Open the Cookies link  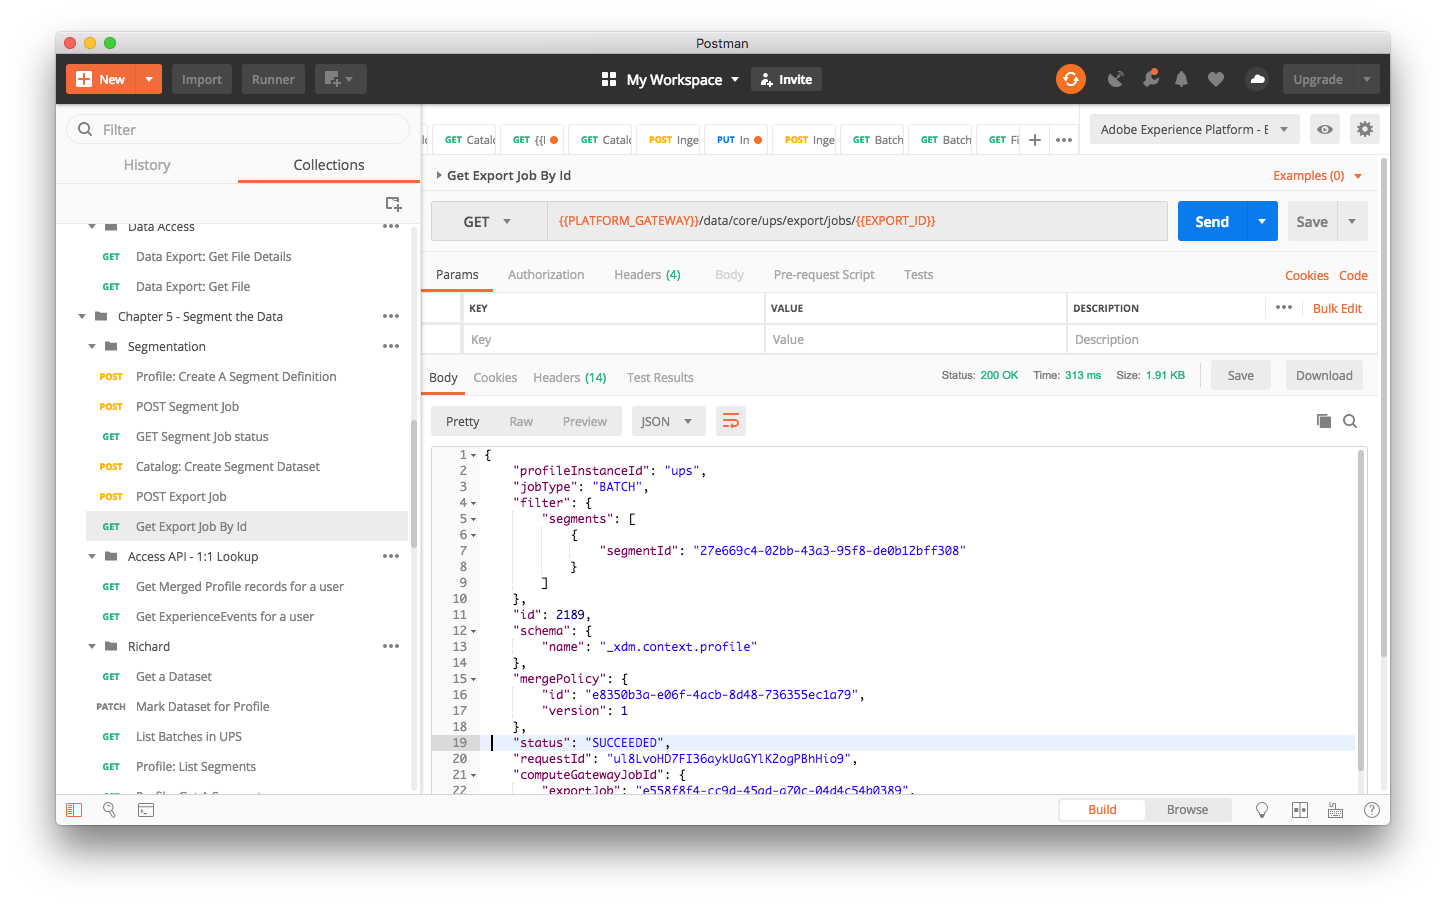1306,275
